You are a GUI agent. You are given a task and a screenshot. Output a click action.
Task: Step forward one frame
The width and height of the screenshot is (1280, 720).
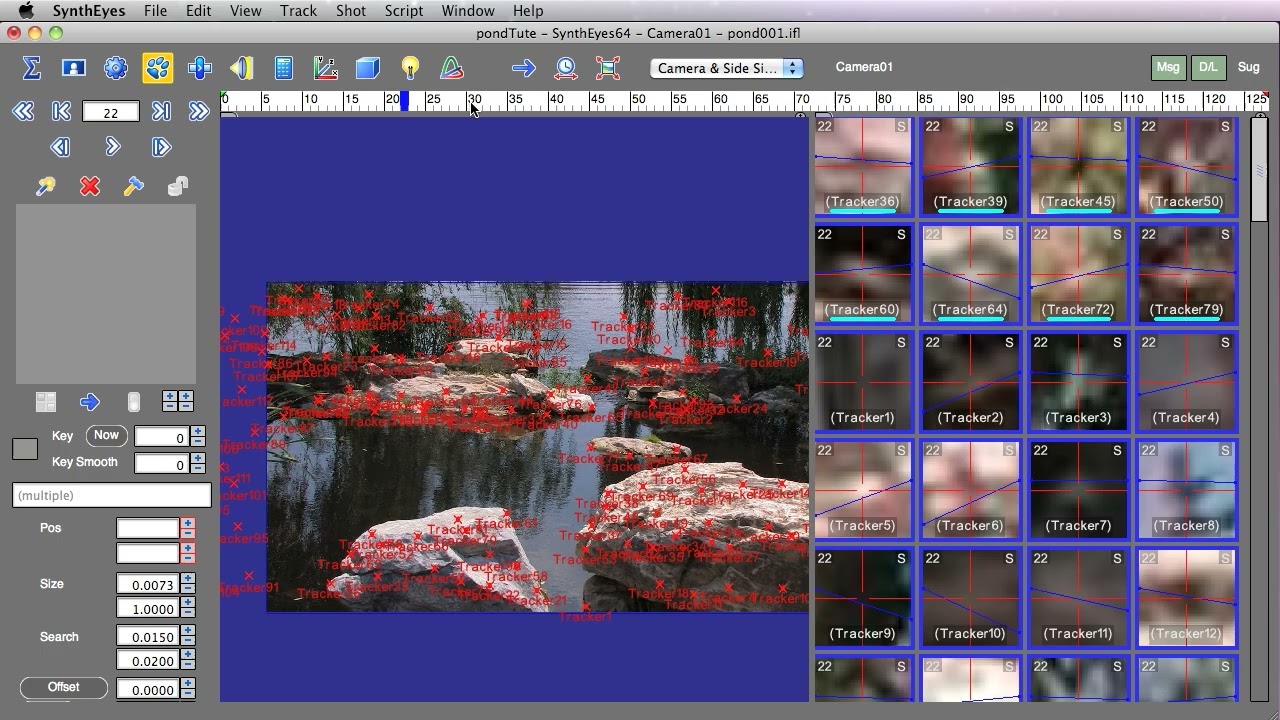[161, 147]
